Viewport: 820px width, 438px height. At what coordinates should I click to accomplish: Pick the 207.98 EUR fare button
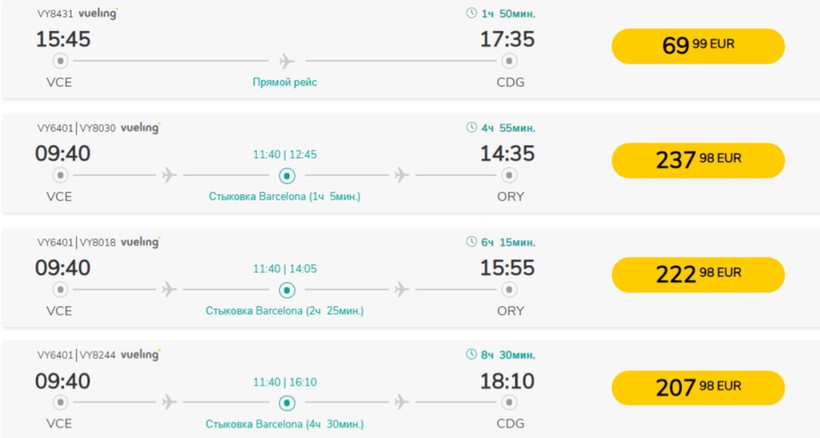click(697, 387)
